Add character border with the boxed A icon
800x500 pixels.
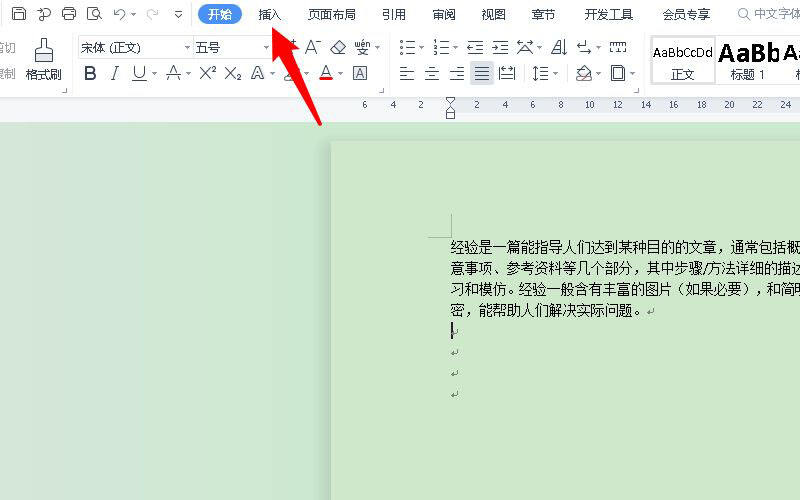pos(360,73)
